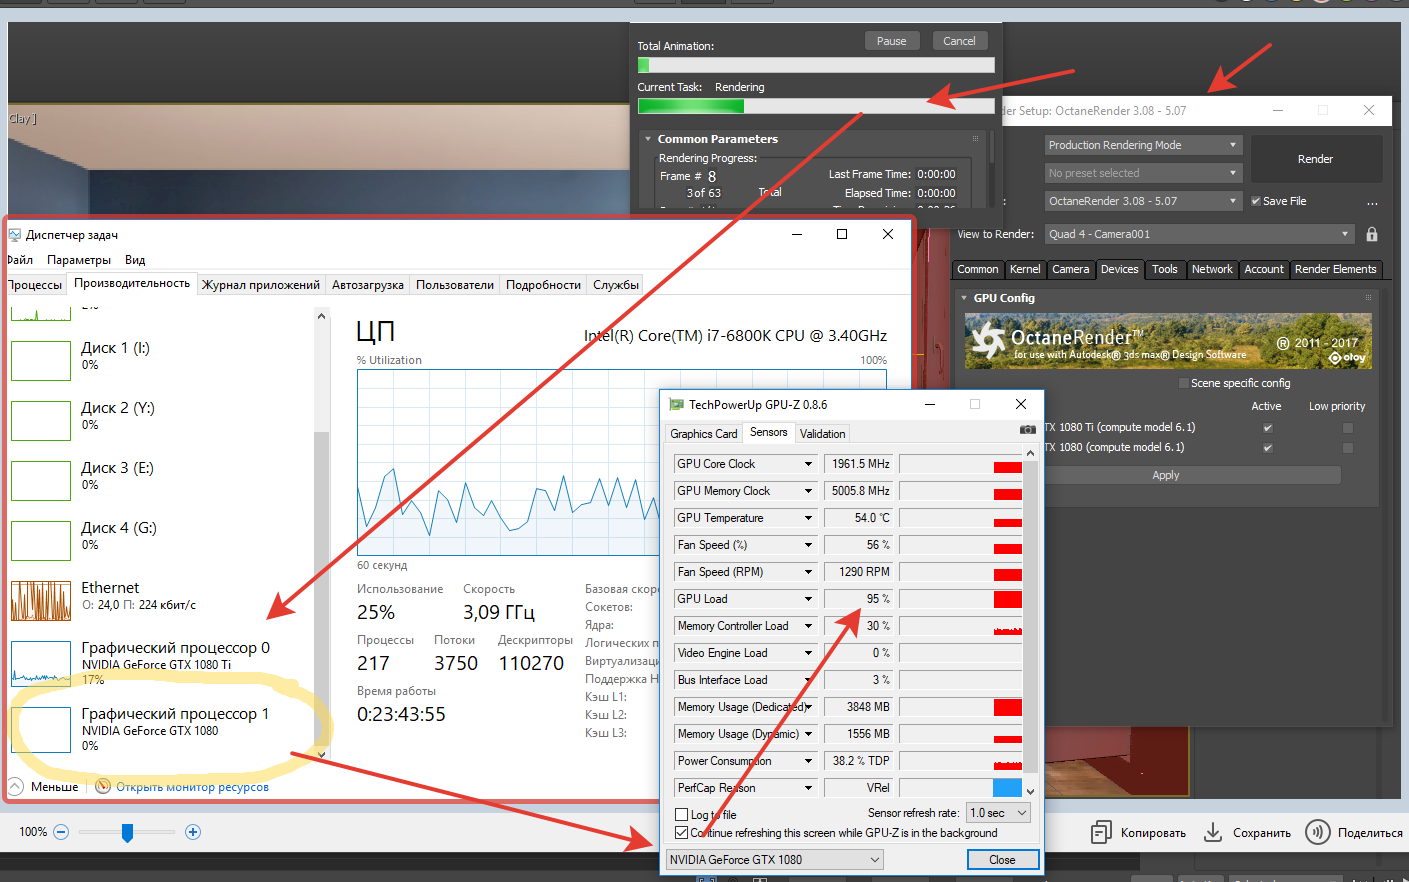
Task: Select the Диск 3 (E:) graph thumbnail
Action: (41, 481)
